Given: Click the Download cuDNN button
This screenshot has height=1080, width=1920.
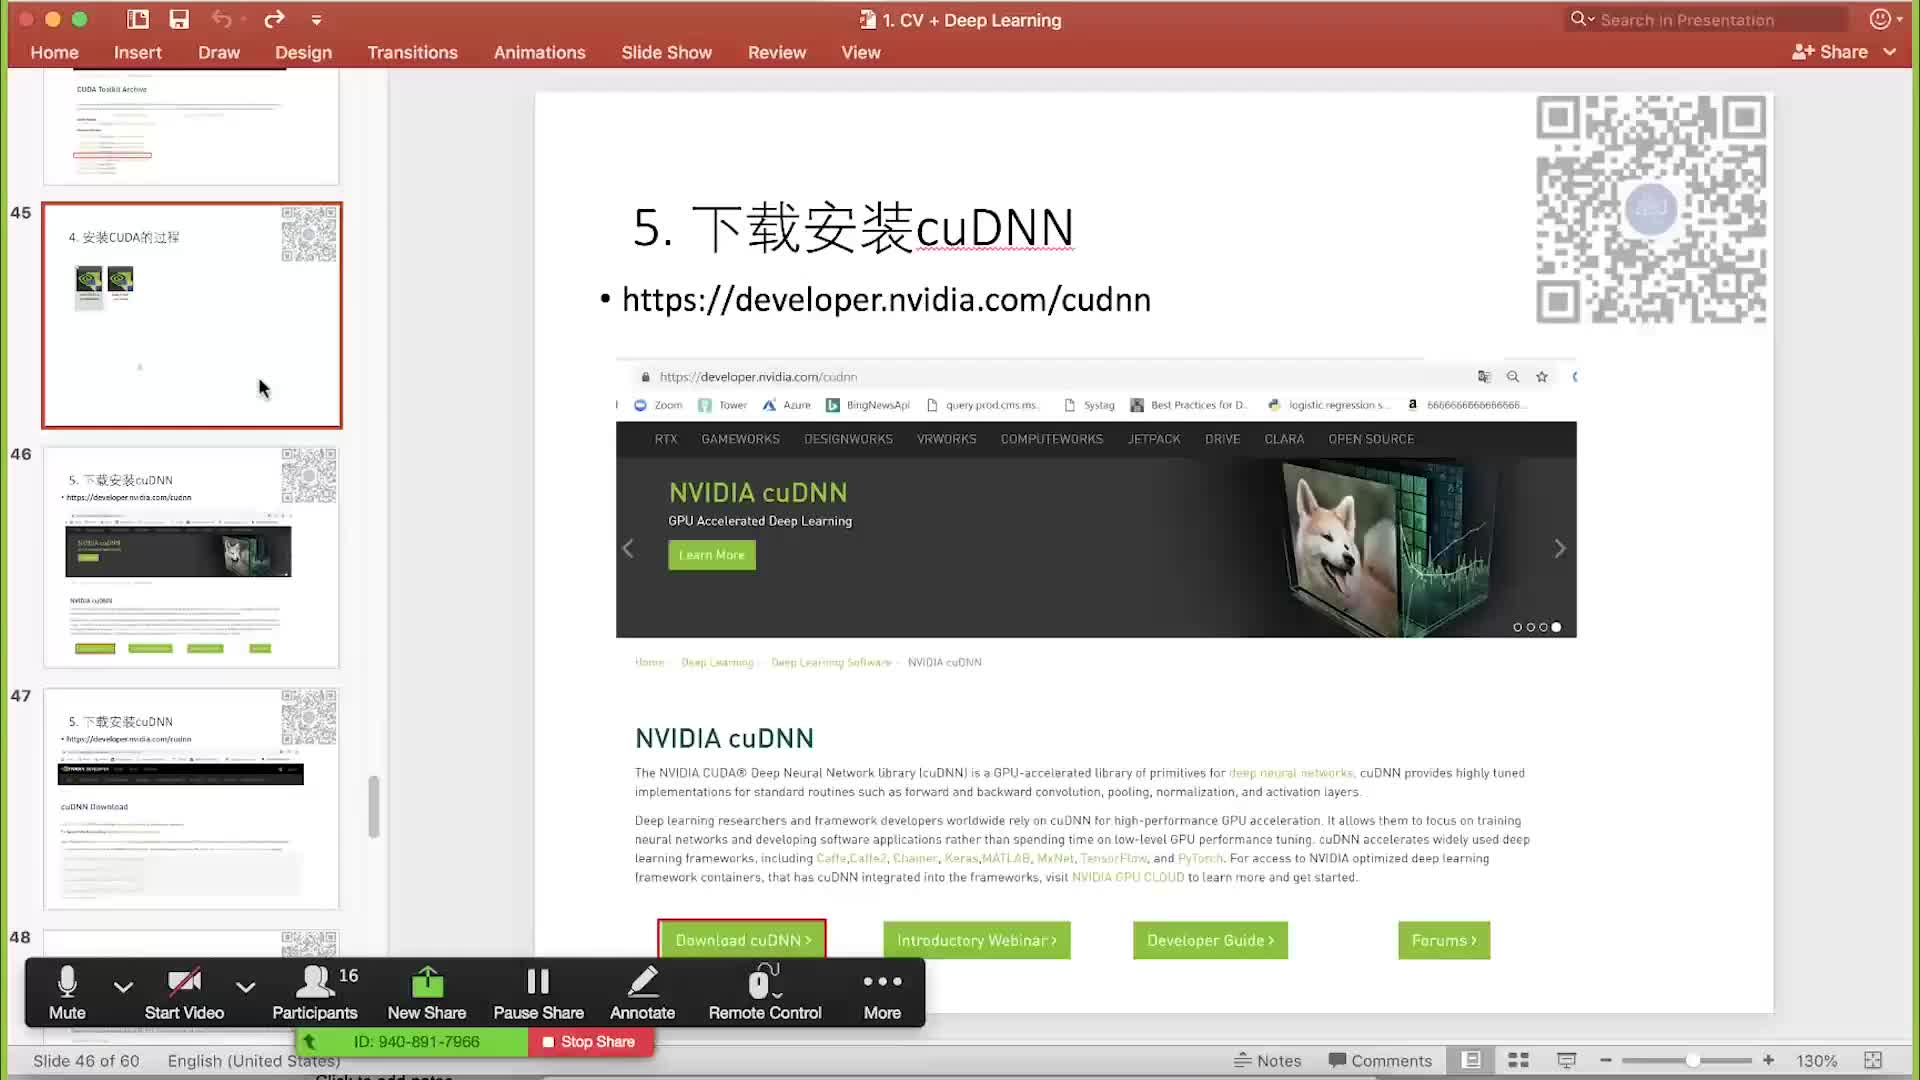Looking at the screenshot, I should coord(741,939).
